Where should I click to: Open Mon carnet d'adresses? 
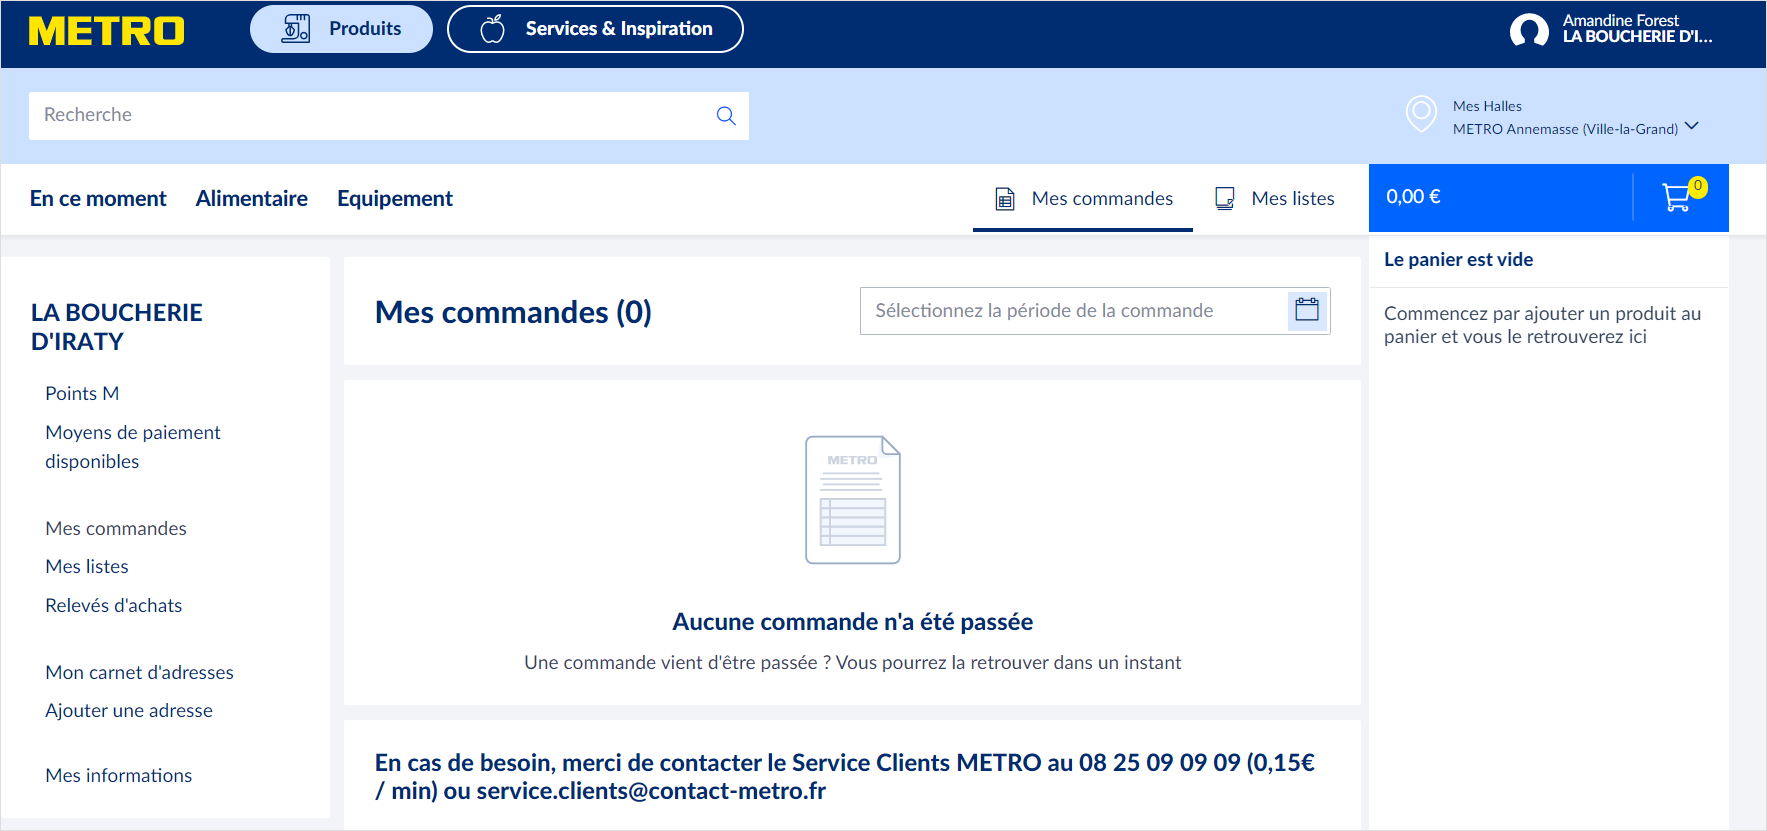pyautogui.click(x=140, y=673)
